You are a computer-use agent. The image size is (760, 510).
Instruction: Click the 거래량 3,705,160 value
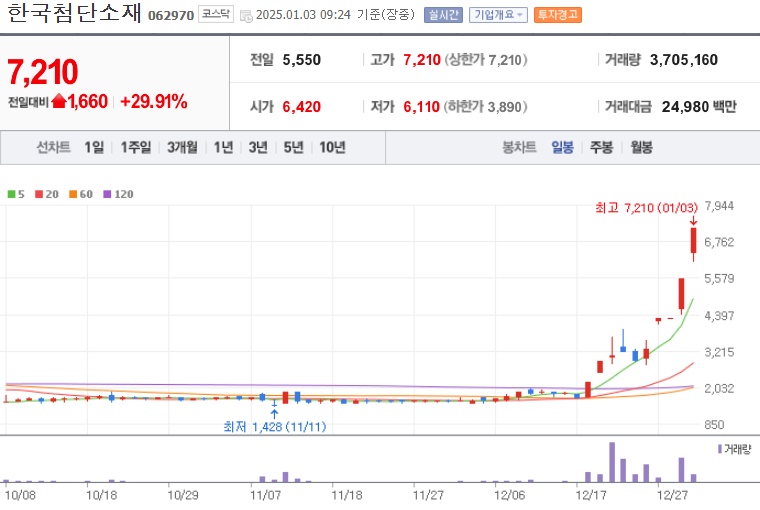coord(683,60)
